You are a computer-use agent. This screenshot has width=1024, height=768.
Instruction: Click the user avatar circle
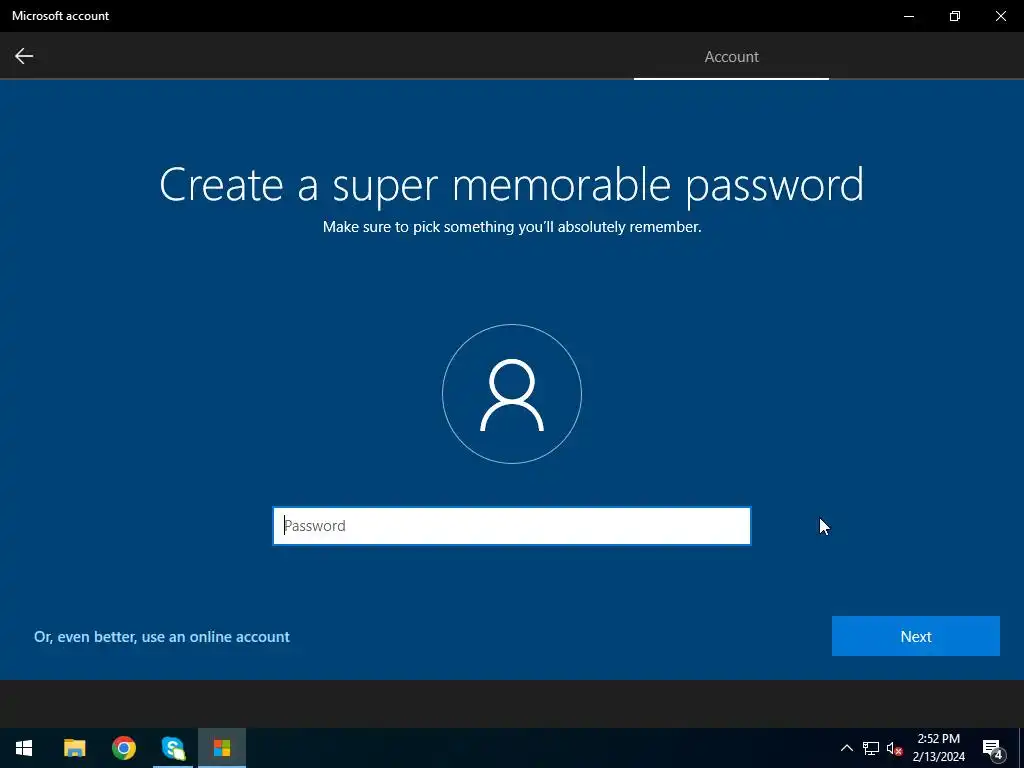(x=511, y=394)
